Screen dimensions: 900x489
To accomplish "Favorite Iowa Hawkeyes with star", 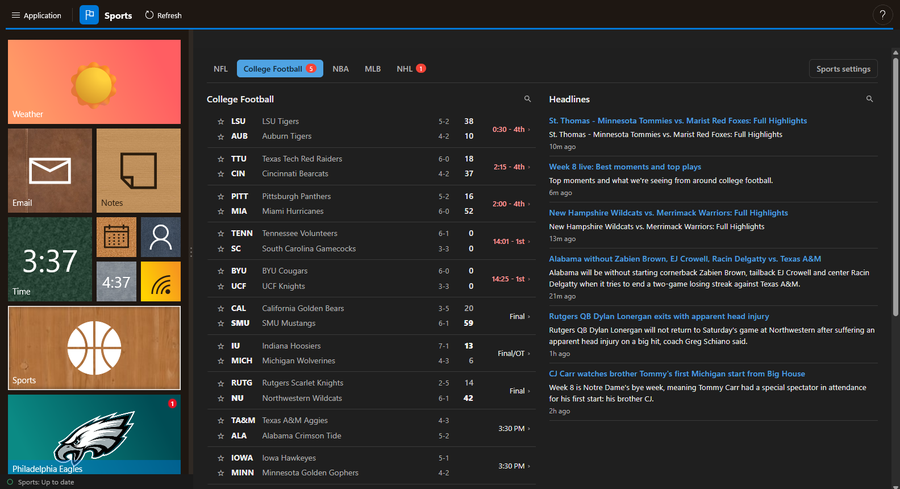I will point(220,458).
